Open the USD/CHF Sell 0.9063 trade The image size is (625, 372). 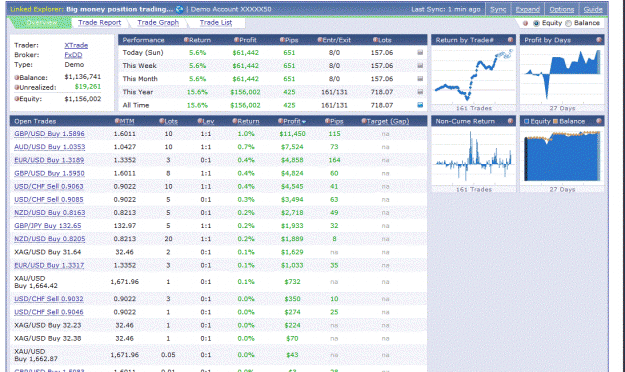(49, 187)
